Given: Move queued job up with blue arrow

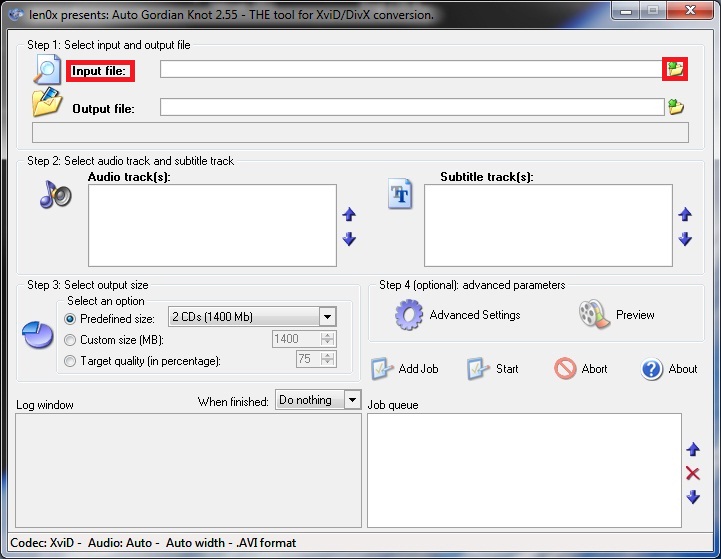Looking at the screenshot, I should pos(693,449).
